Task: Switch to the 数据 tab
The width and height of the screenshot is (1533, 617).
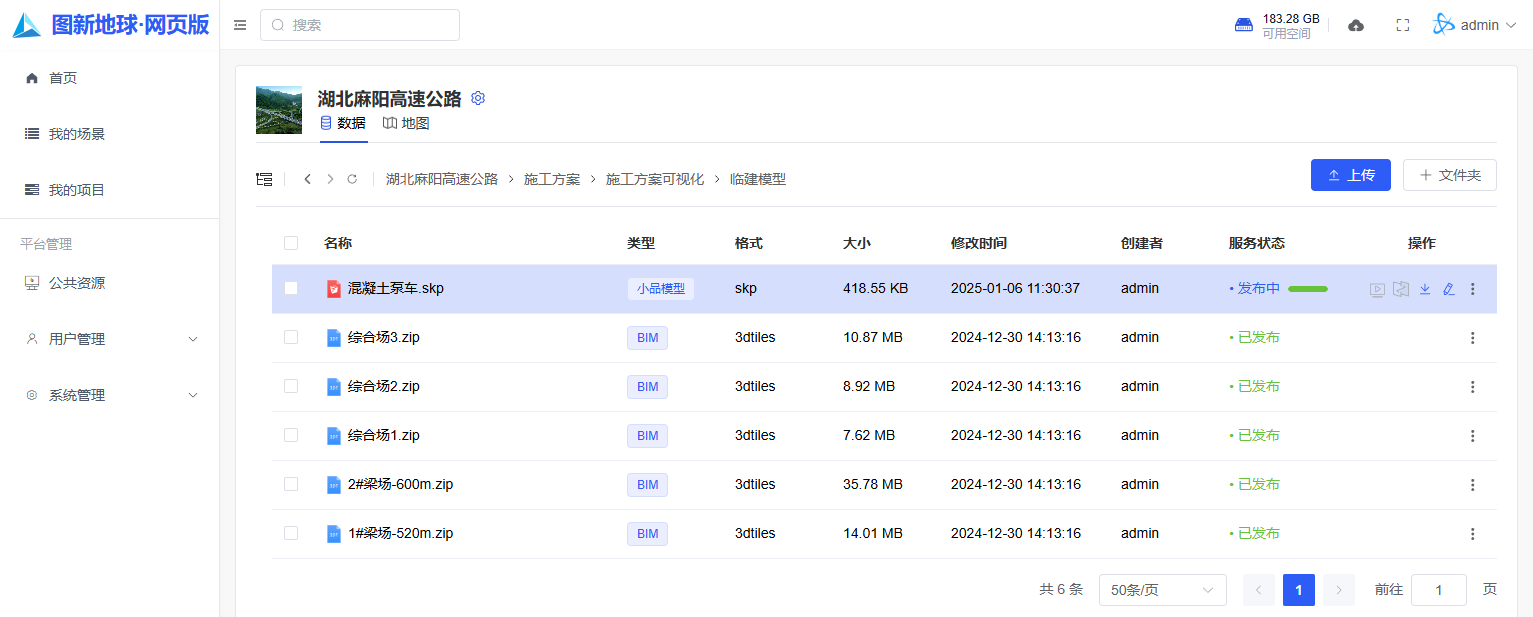Action: coord(343,123)
